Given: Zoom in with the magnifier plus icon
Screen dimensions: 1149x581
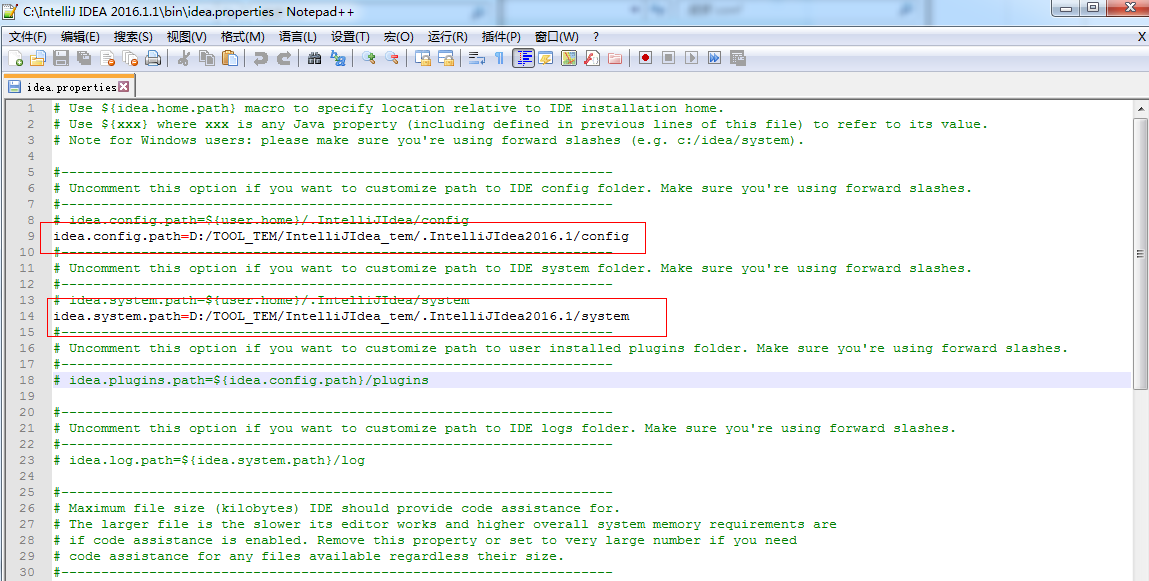Looking at the screenshot, I should 369,59.
